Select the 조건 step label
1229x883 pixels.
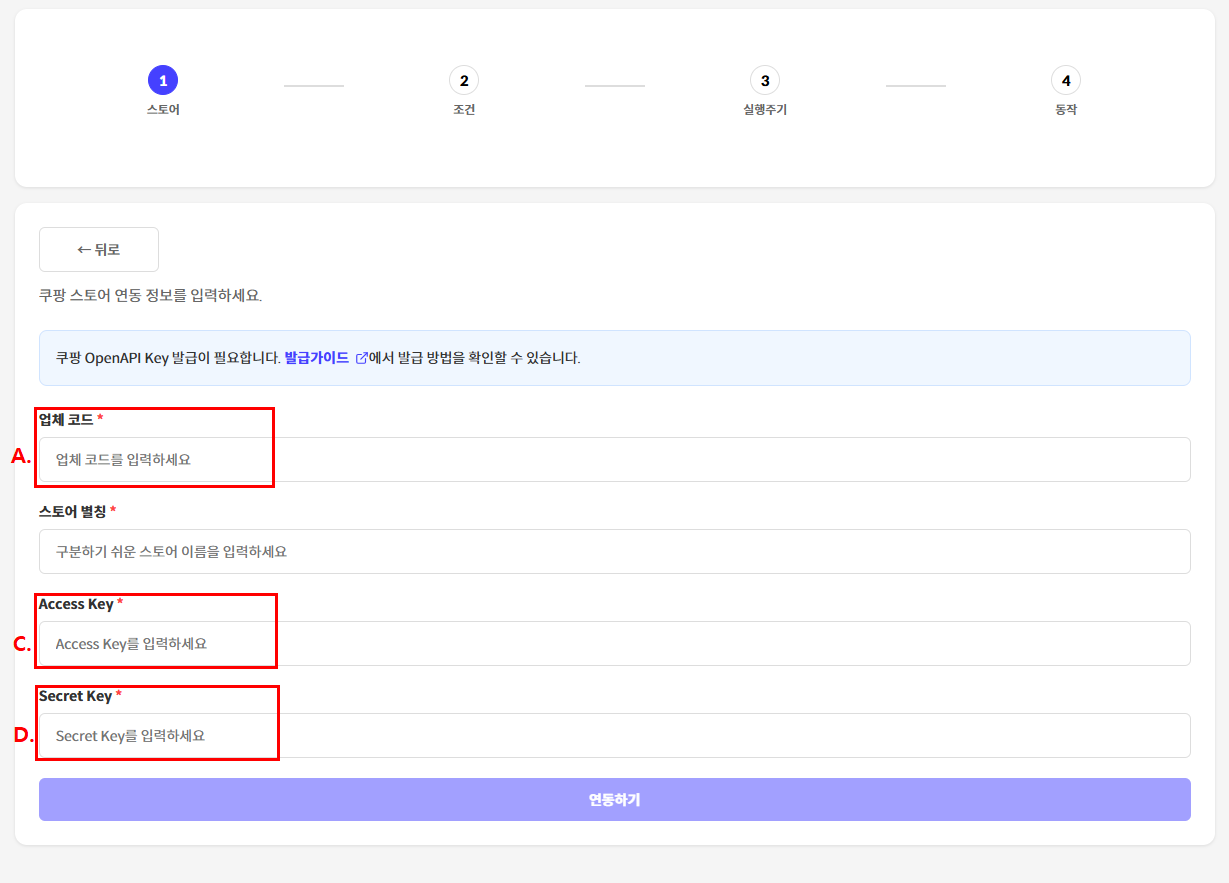click(x=464, y=110)
